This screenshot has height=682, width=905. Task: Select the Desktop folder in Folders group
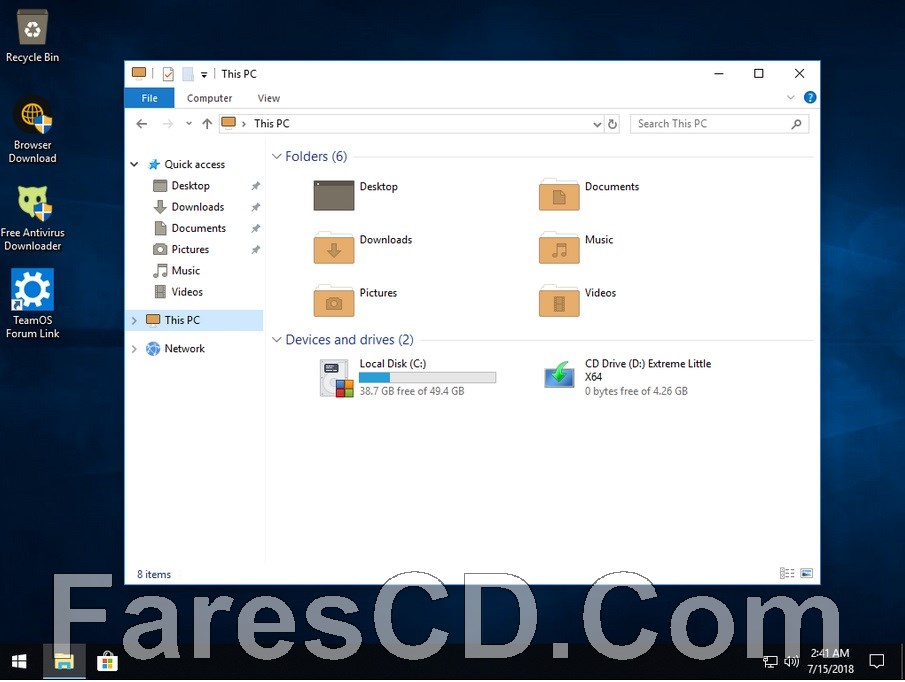356,195
